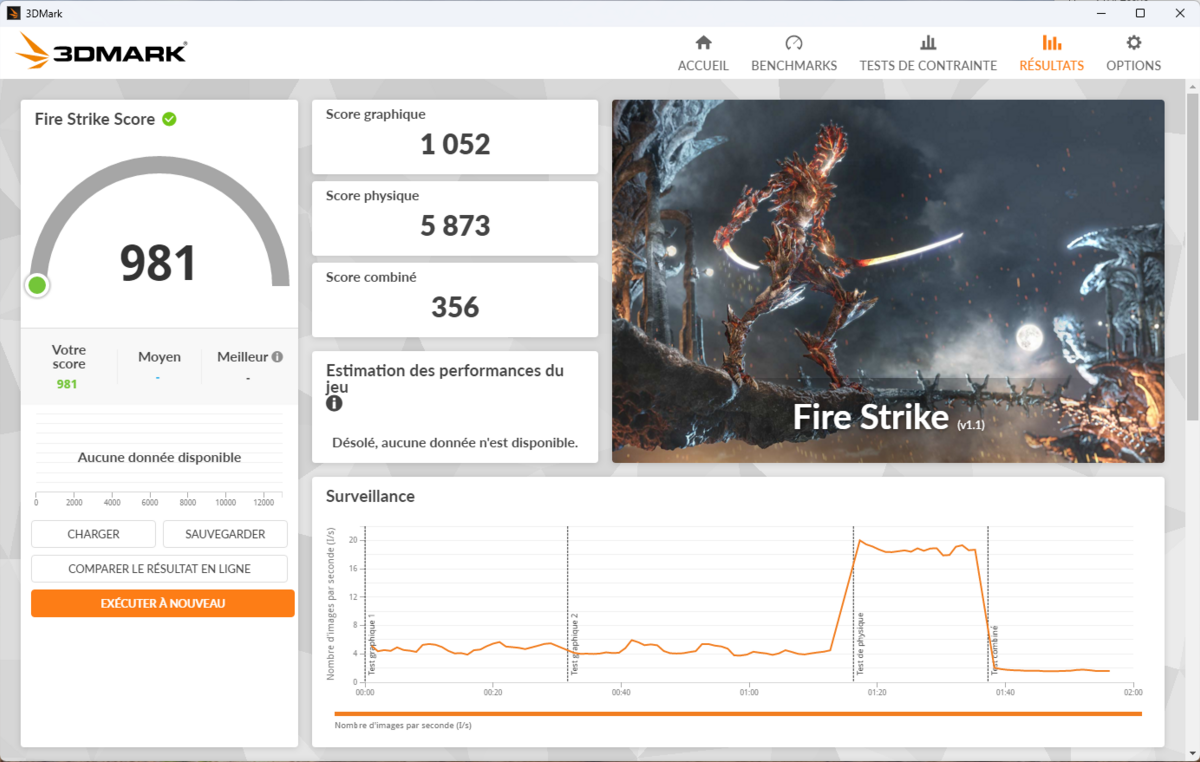Close the 3DMark window
Screen dimensions: 1200x762
coord(1179,13)
